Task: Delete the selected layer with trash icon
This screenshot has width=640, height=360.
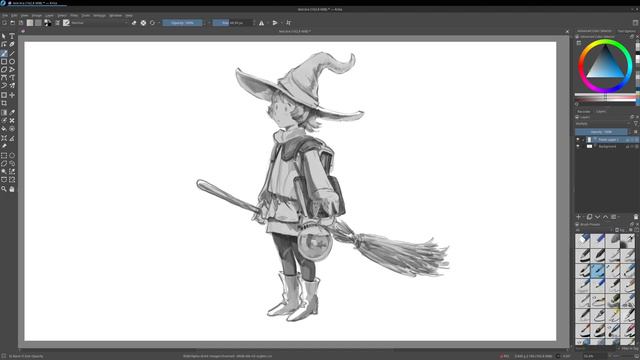Action: (636, 217)
